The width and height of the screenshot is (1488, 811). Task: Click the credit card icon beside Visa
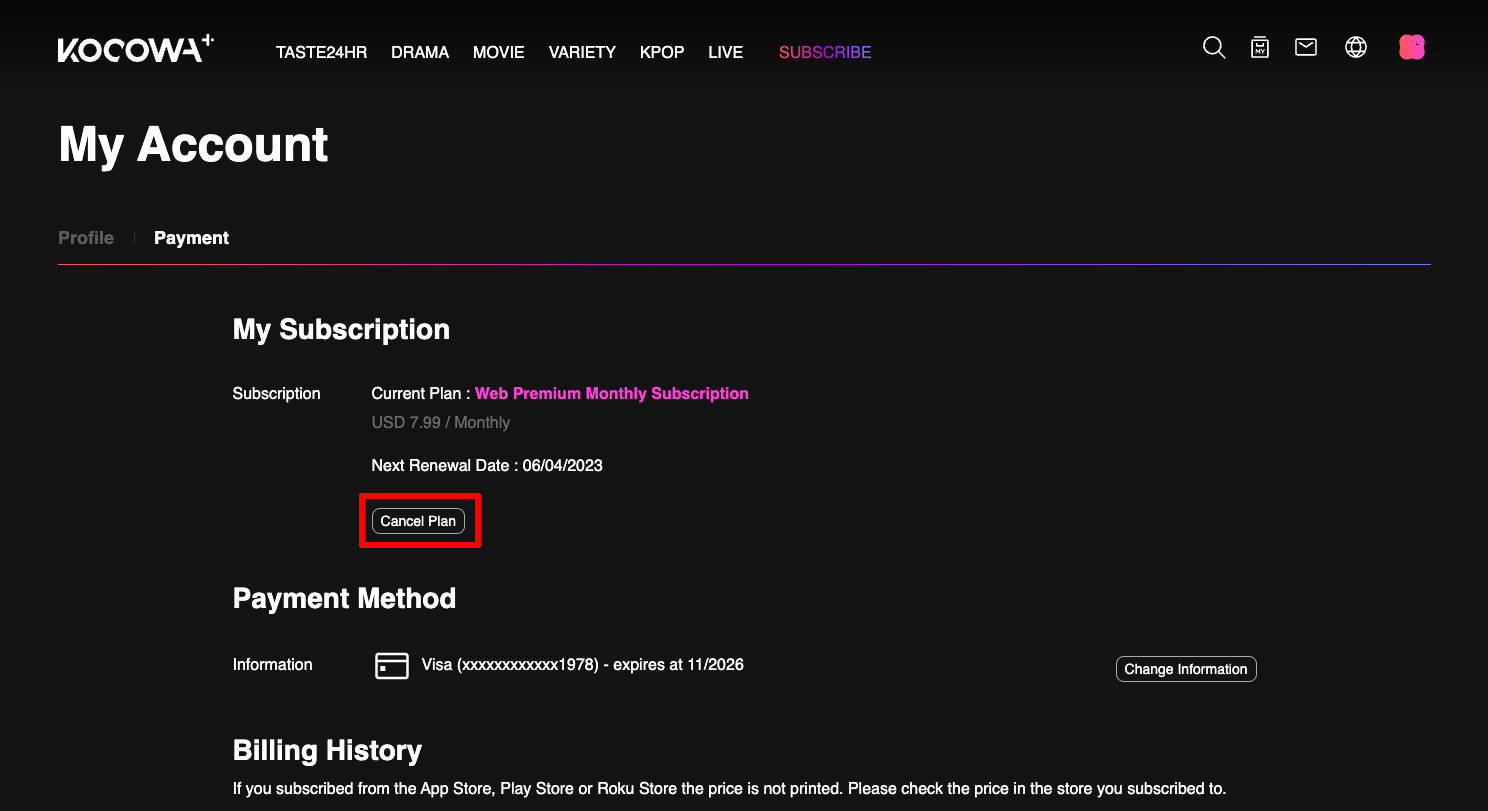392,665
